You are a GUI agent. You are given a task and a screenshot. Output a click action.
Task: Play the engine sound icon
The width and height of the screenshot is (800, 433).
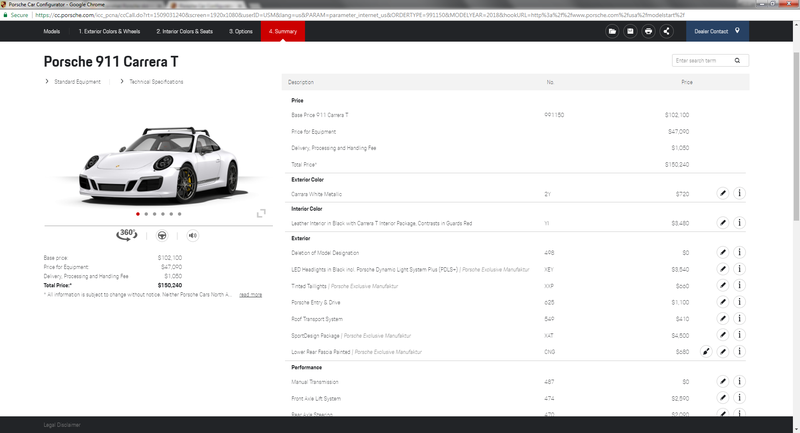(192, 236)
